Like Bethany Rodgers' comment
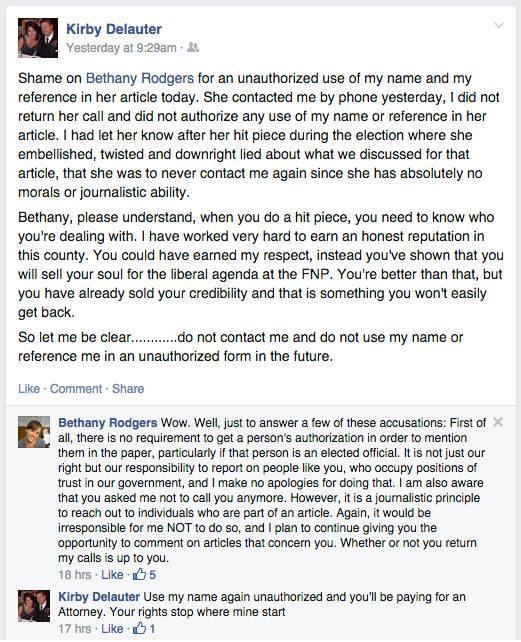521x642 pixels. (x=112, y=575)
